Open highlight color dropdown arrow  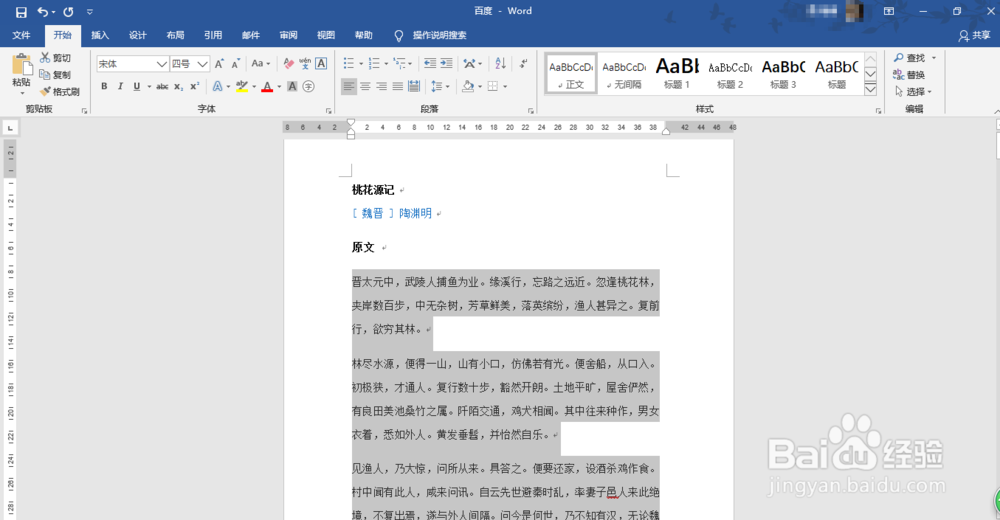click(x=254, y=86)
